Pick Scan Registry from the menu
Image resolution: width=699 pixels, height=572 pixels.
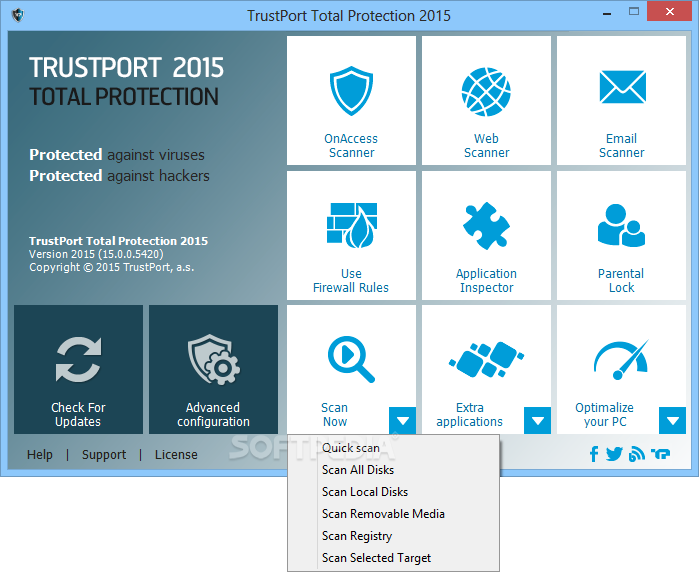coord(394,536)
